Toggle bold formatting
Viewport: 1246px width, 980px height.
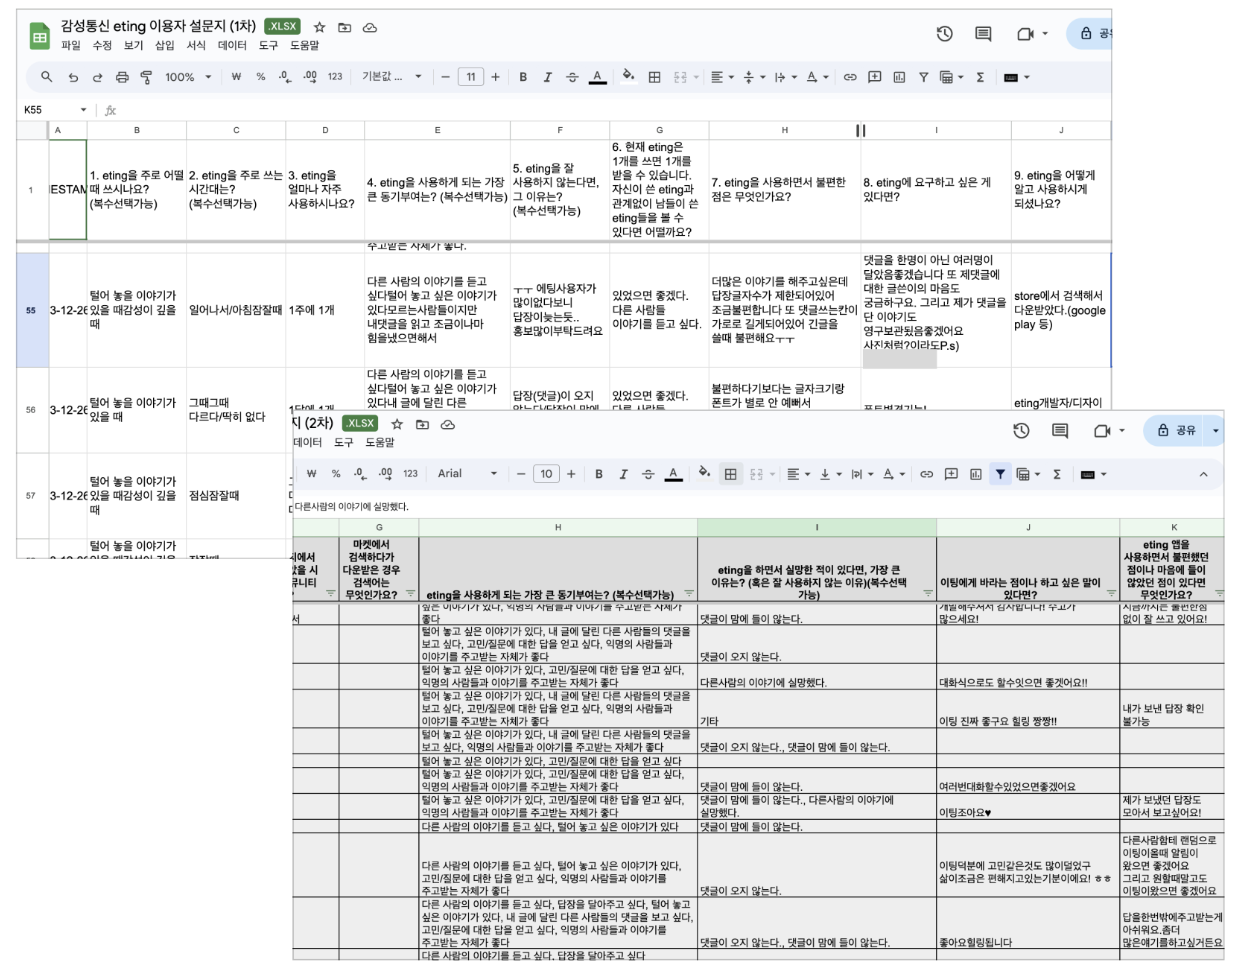[523, 76]
